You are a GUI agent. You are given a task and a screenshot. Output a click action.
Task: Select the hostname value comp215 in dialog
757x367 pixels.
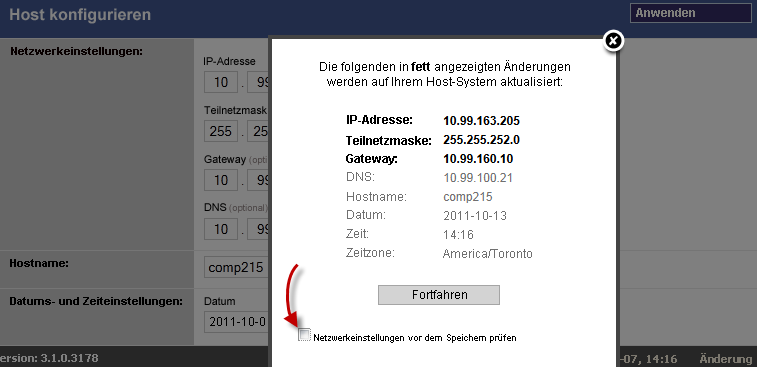pos(468,197)
